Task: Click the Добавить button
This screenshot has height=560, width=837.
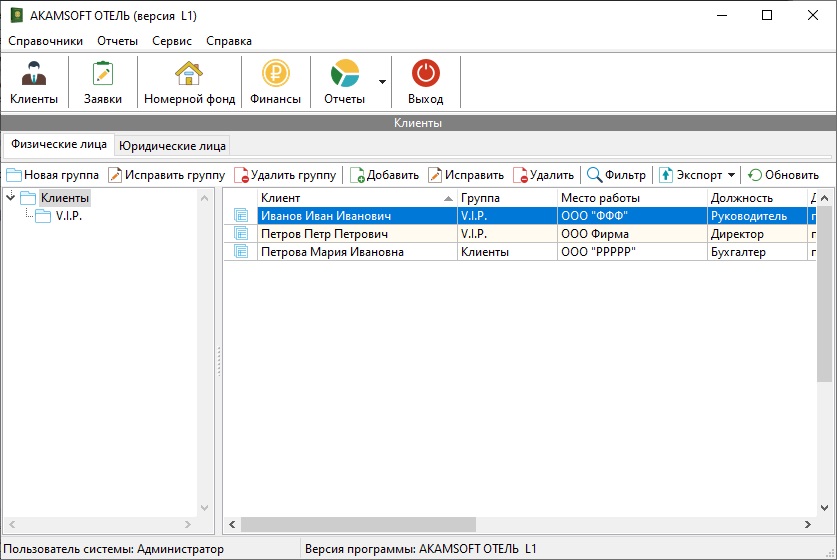Action: pyautogui.click(x=384, y=175)
